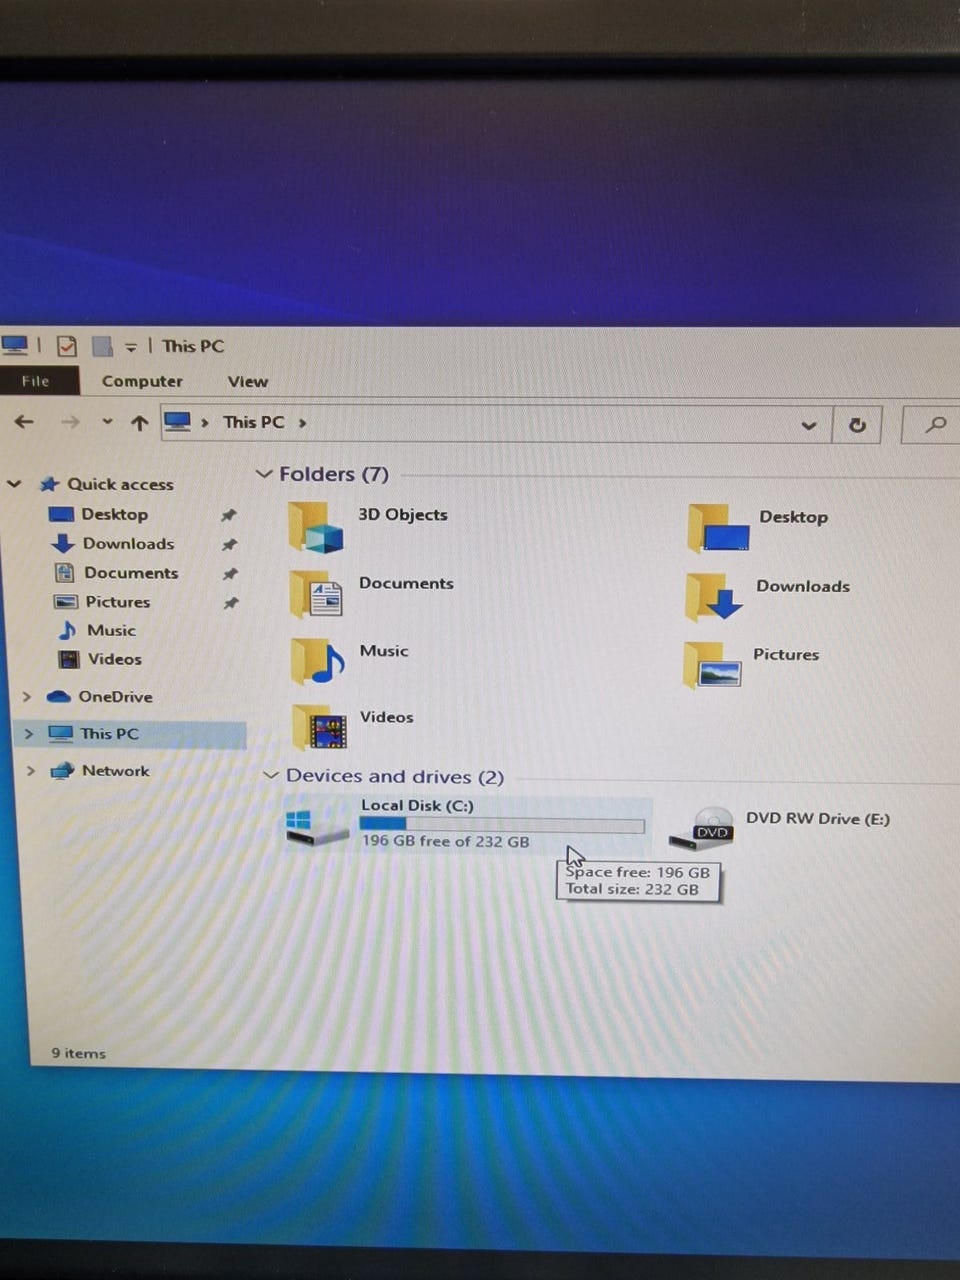Viewport: 960px width, 1280px height.
Task: Click the monitor icon in address bar
Action: tap(177, 422)
